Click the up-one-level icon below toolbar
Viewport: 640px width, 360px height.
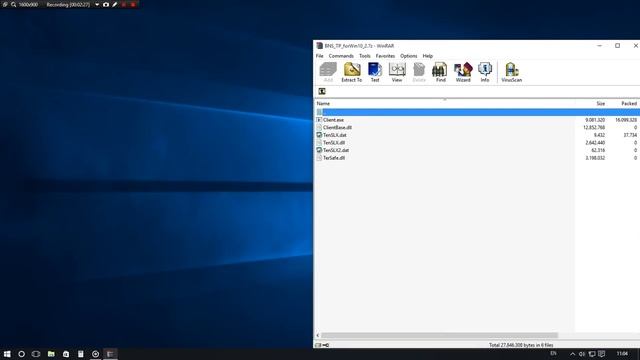[x=322, y=91]
